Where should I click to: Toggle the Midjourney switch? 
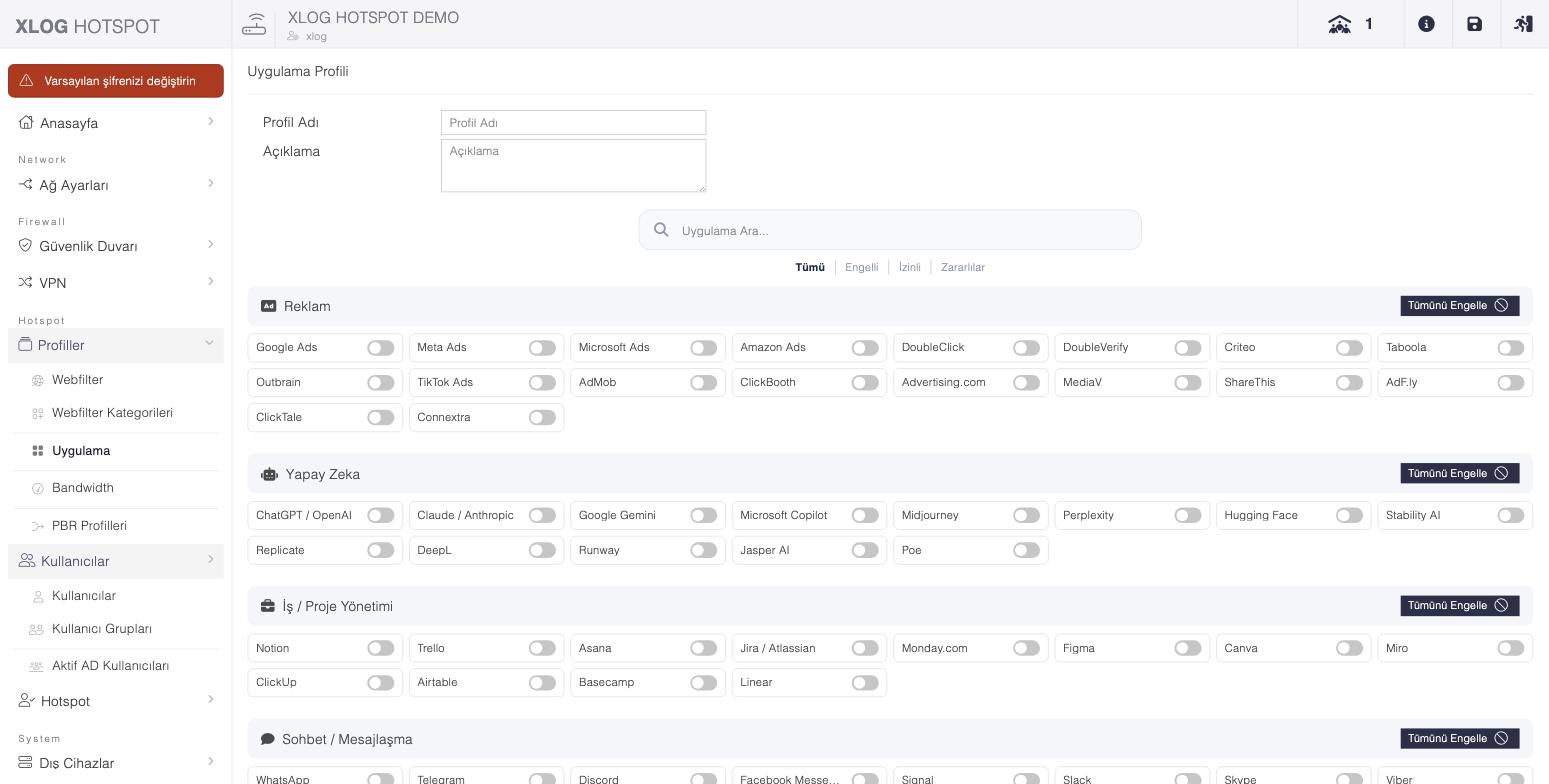tap(1026, 516)
